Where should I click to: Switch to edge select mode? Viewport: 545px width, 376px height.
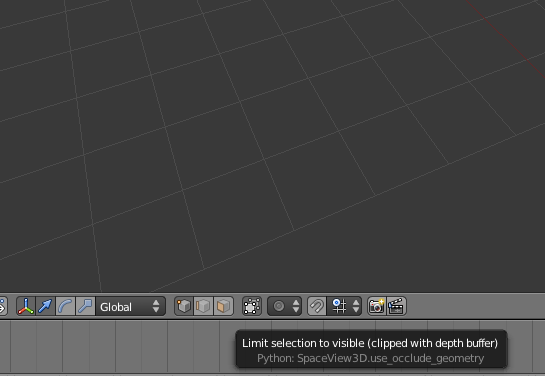pyautogui.click(x=203, y=306)
